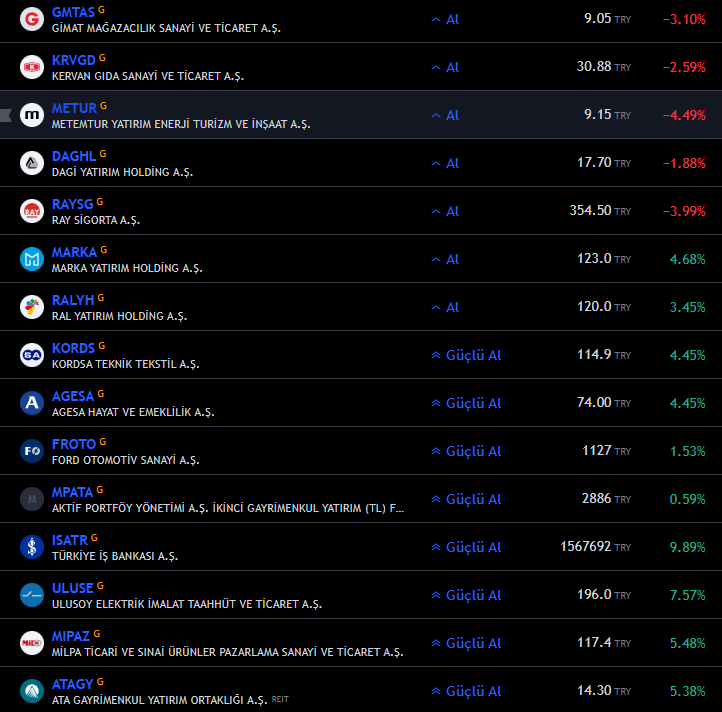This screenshot has height=712, width=722.
Task: Click 'TÜRKİYE İŞ BANKASI A.Ş.' company name
Action: coord(115,556)
